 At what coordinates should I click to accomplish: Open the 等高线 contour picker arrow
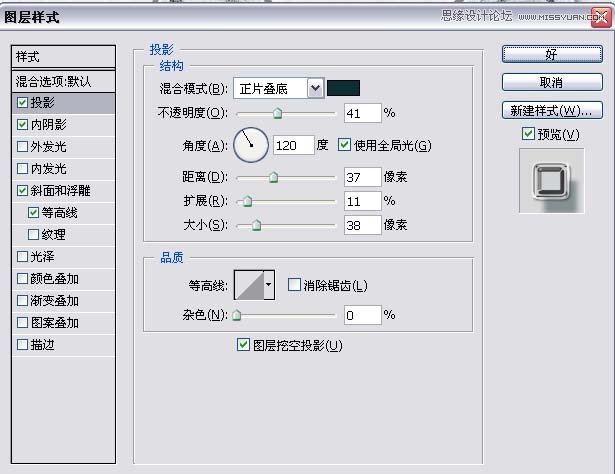(x=269, y=285)
